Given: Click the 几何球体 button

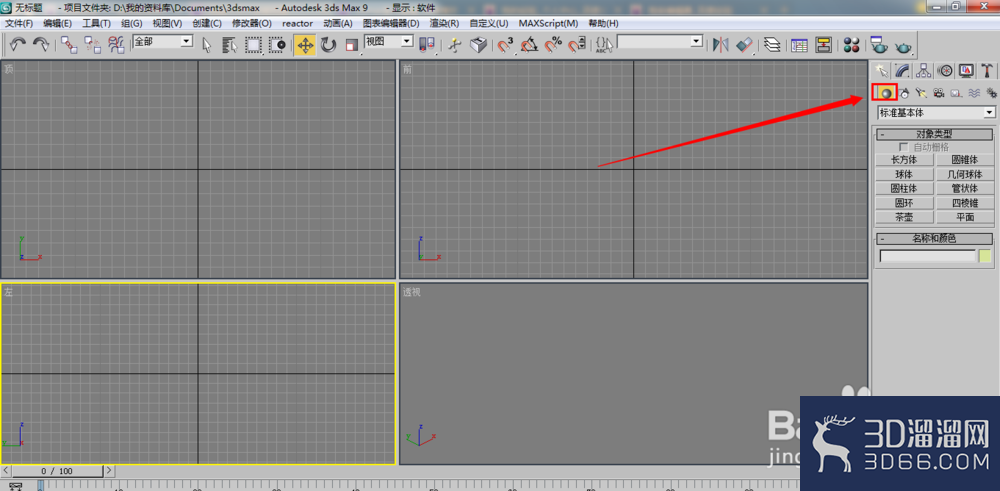Looking at the screenshot, I should pyautogui.click(x=964, y=174).
